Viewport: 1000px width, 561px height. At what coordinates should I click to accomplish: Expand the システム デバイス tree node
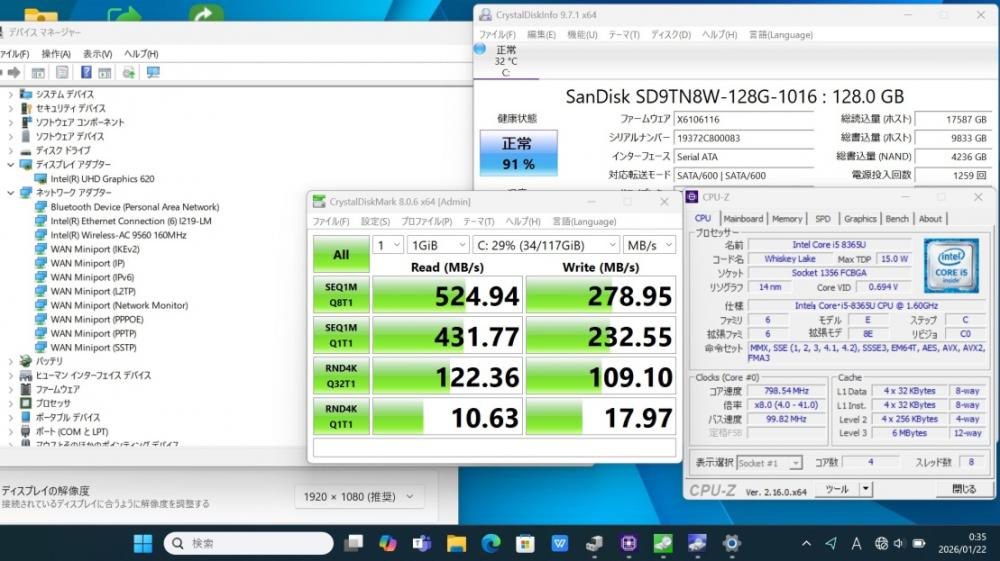point(10,94)
